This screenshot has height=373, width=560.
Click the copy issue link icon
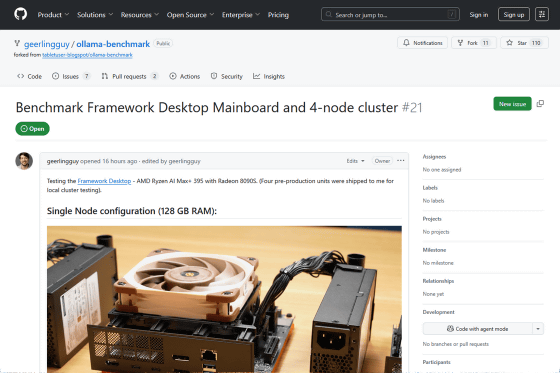(540, 104)
